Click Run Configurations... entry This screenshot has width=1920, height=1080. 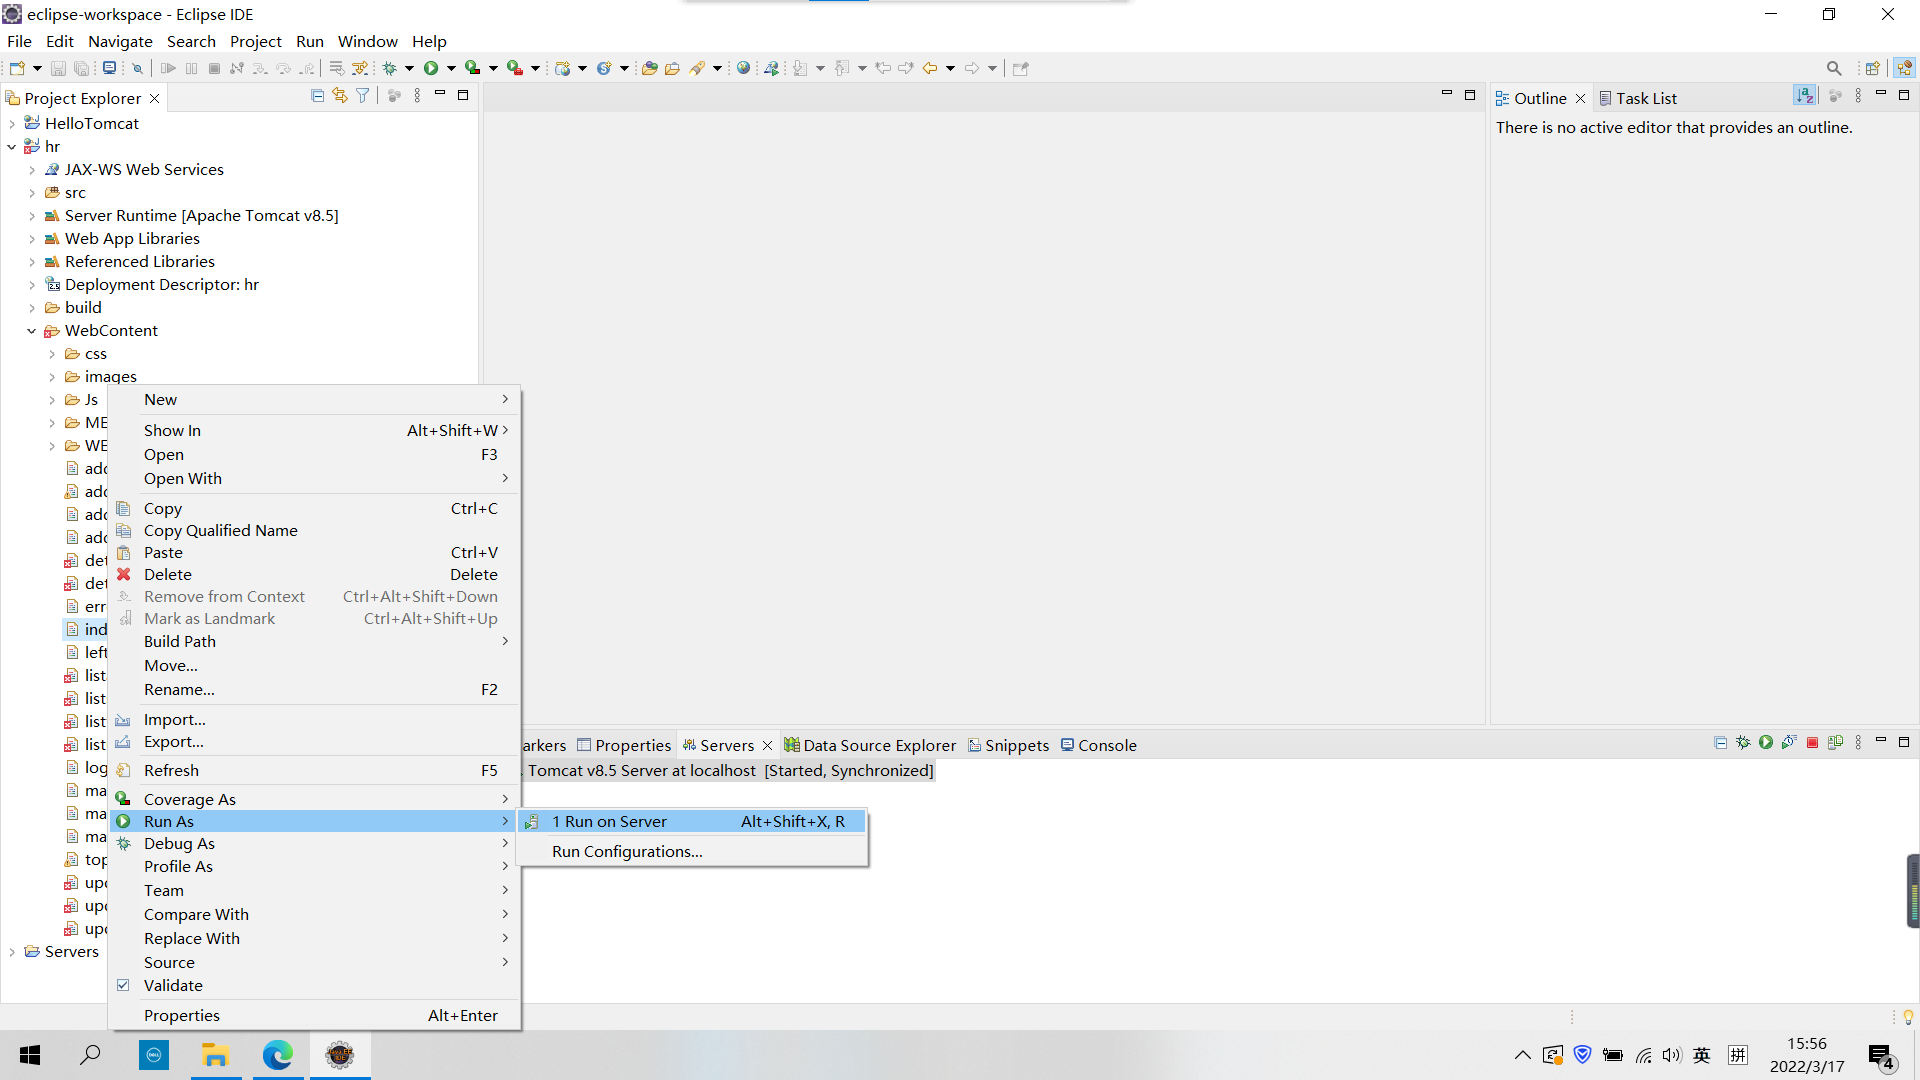627,851
